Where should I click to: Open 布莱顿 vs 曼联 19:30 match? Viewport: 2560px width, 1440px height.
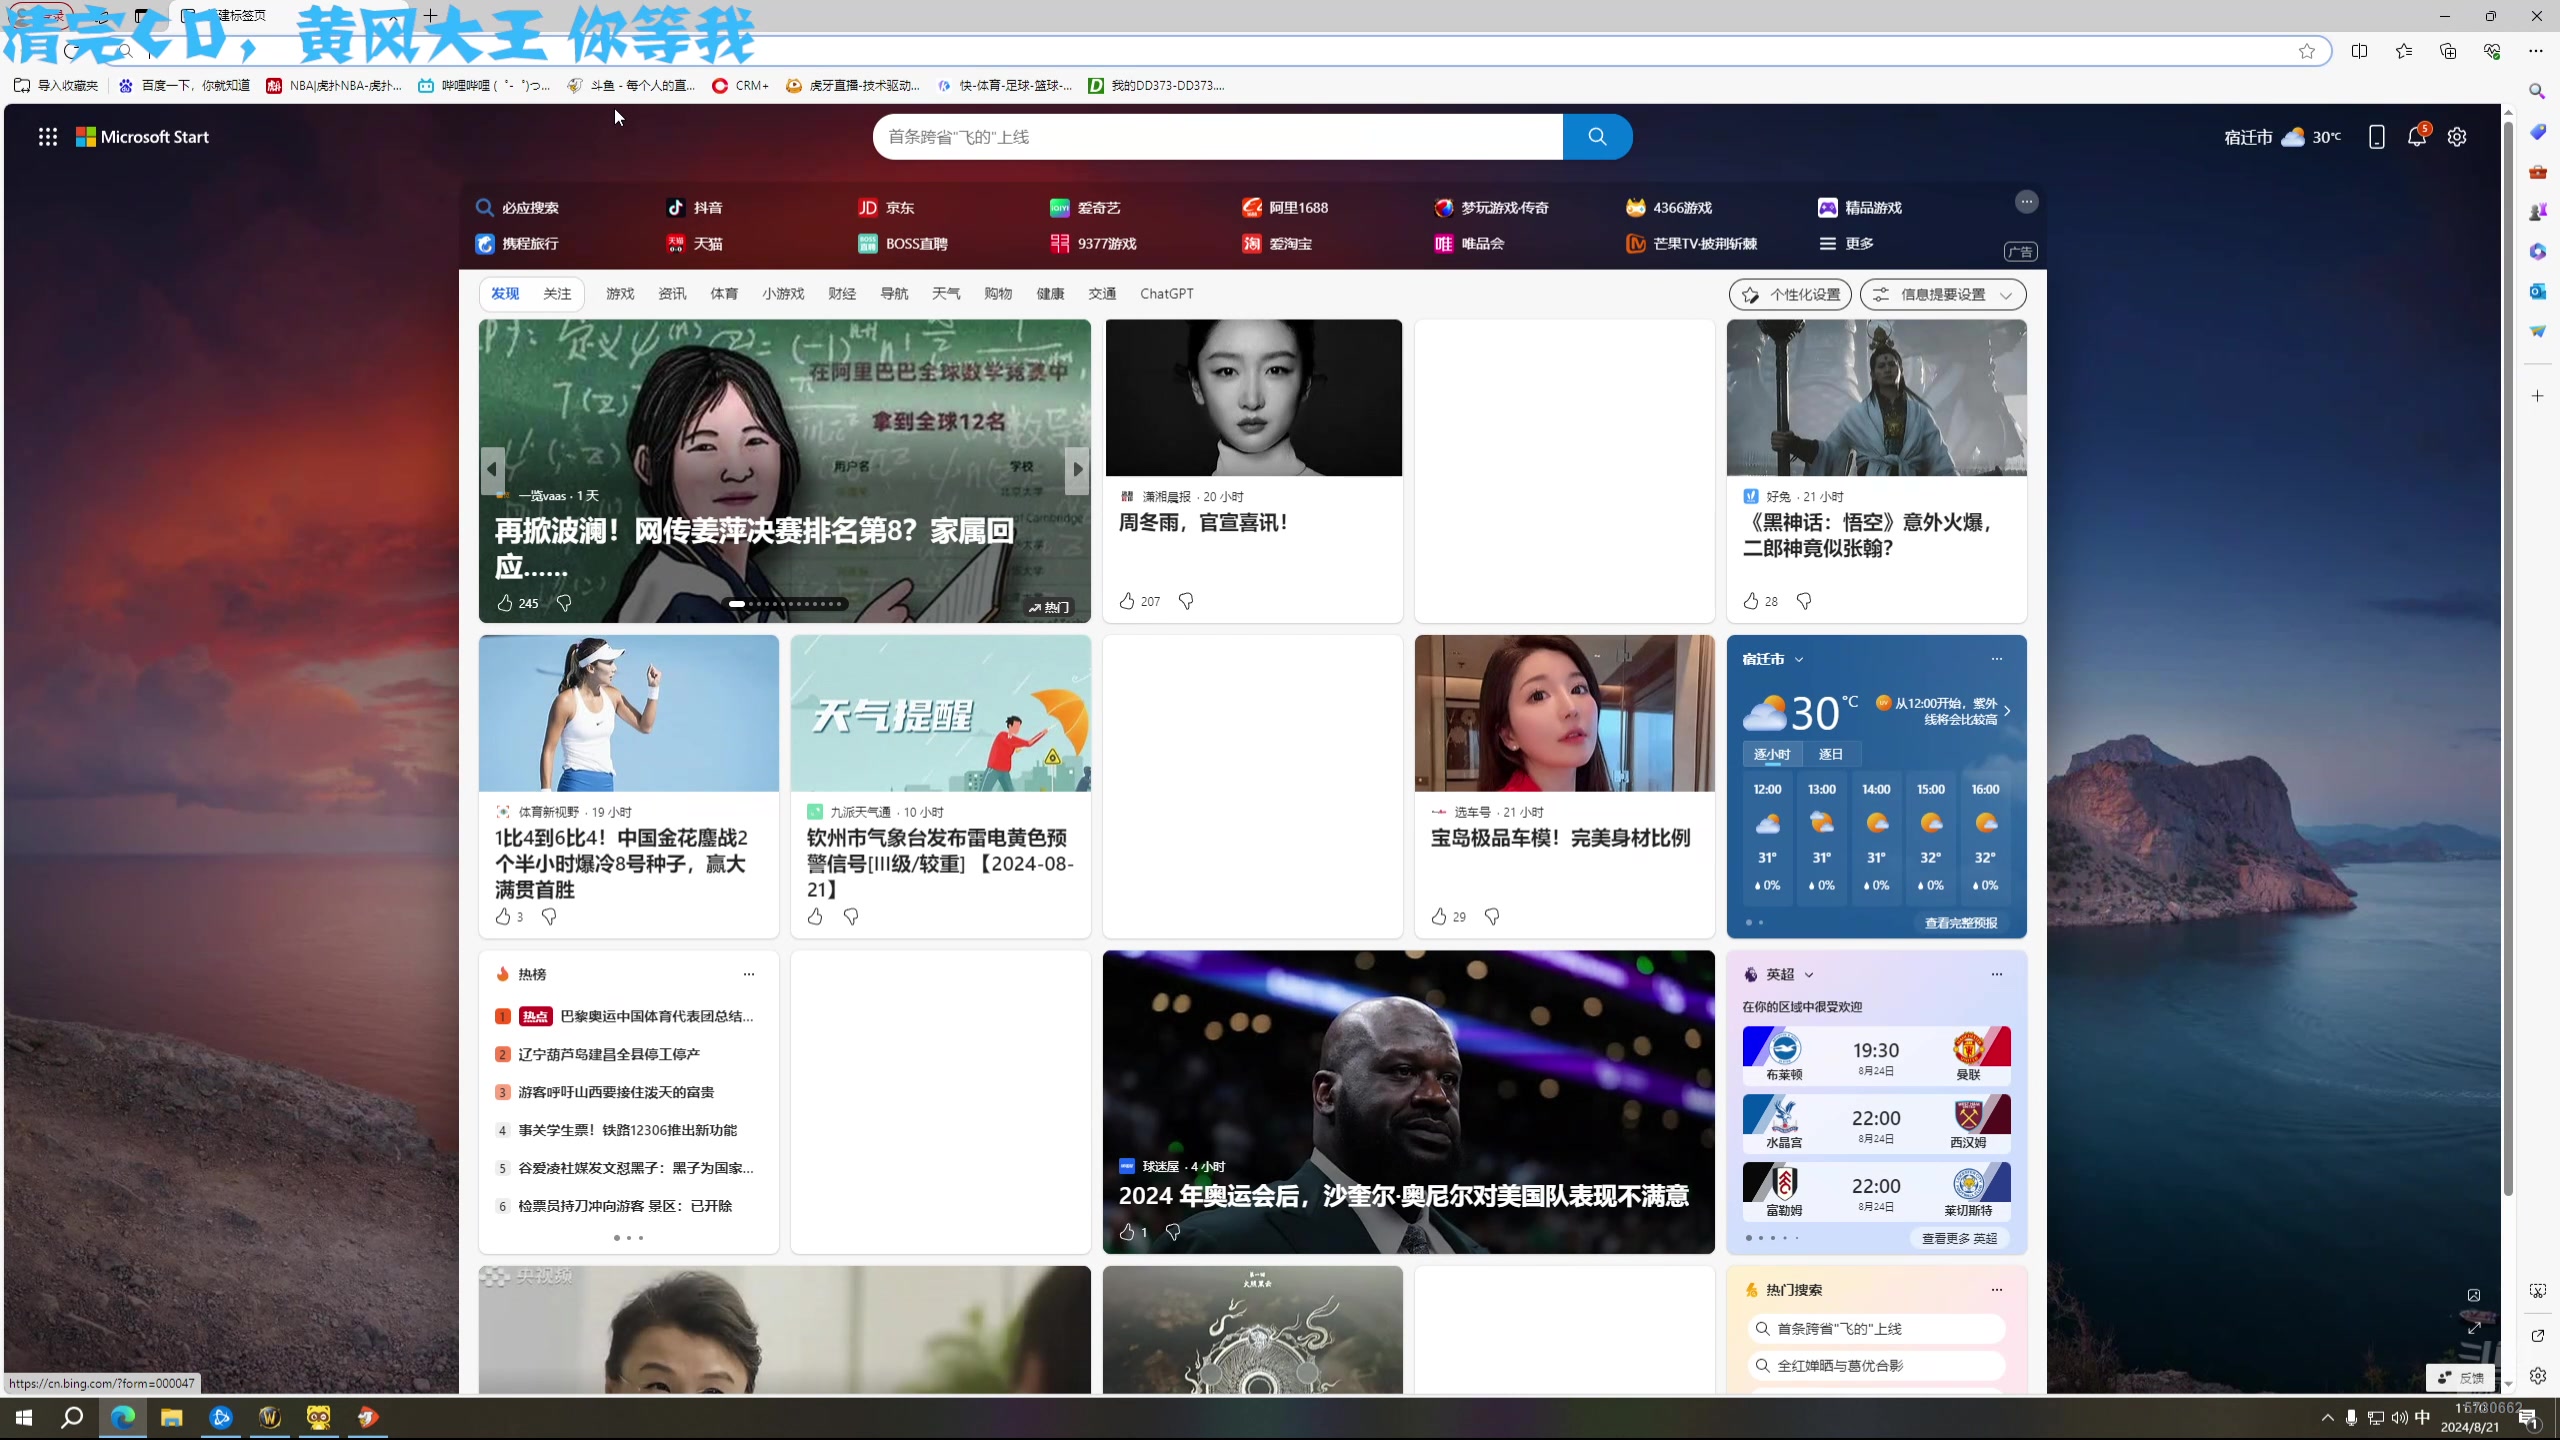(1876, 1056)
